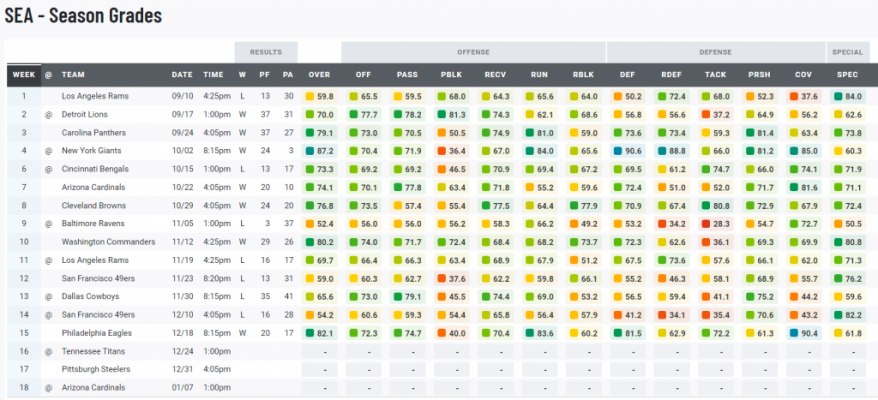Click the TACK column header

[715, 75]
